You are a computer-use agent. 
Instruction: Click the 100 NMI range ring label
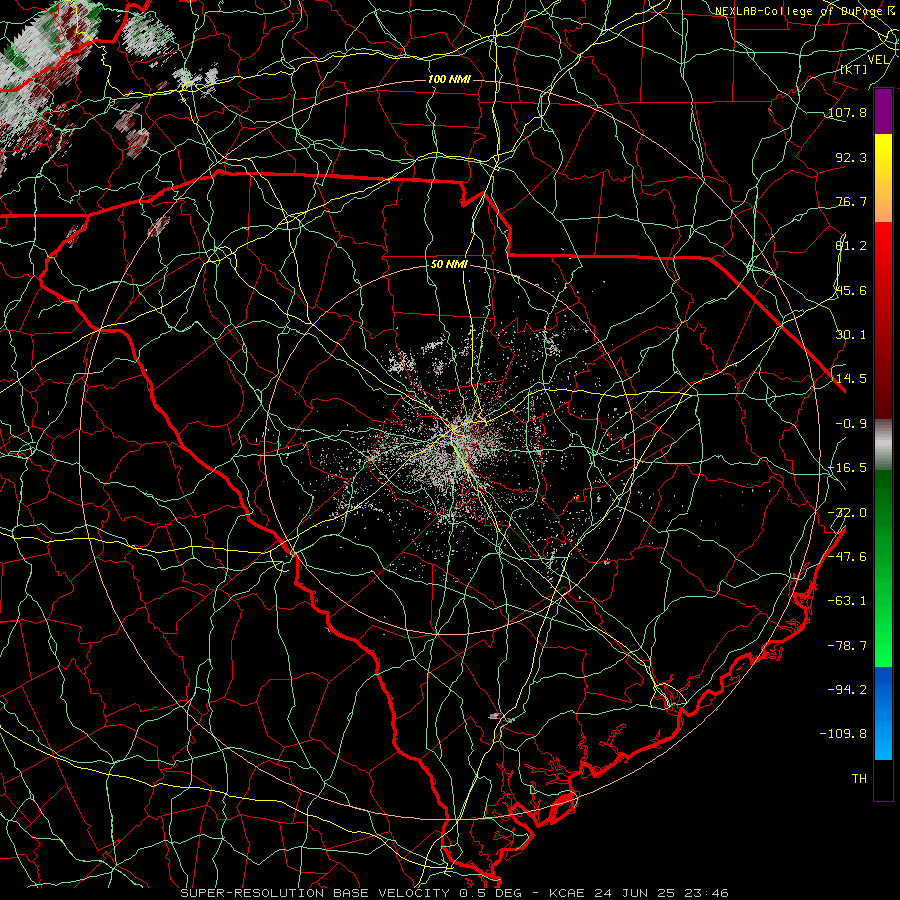[449, 79]
